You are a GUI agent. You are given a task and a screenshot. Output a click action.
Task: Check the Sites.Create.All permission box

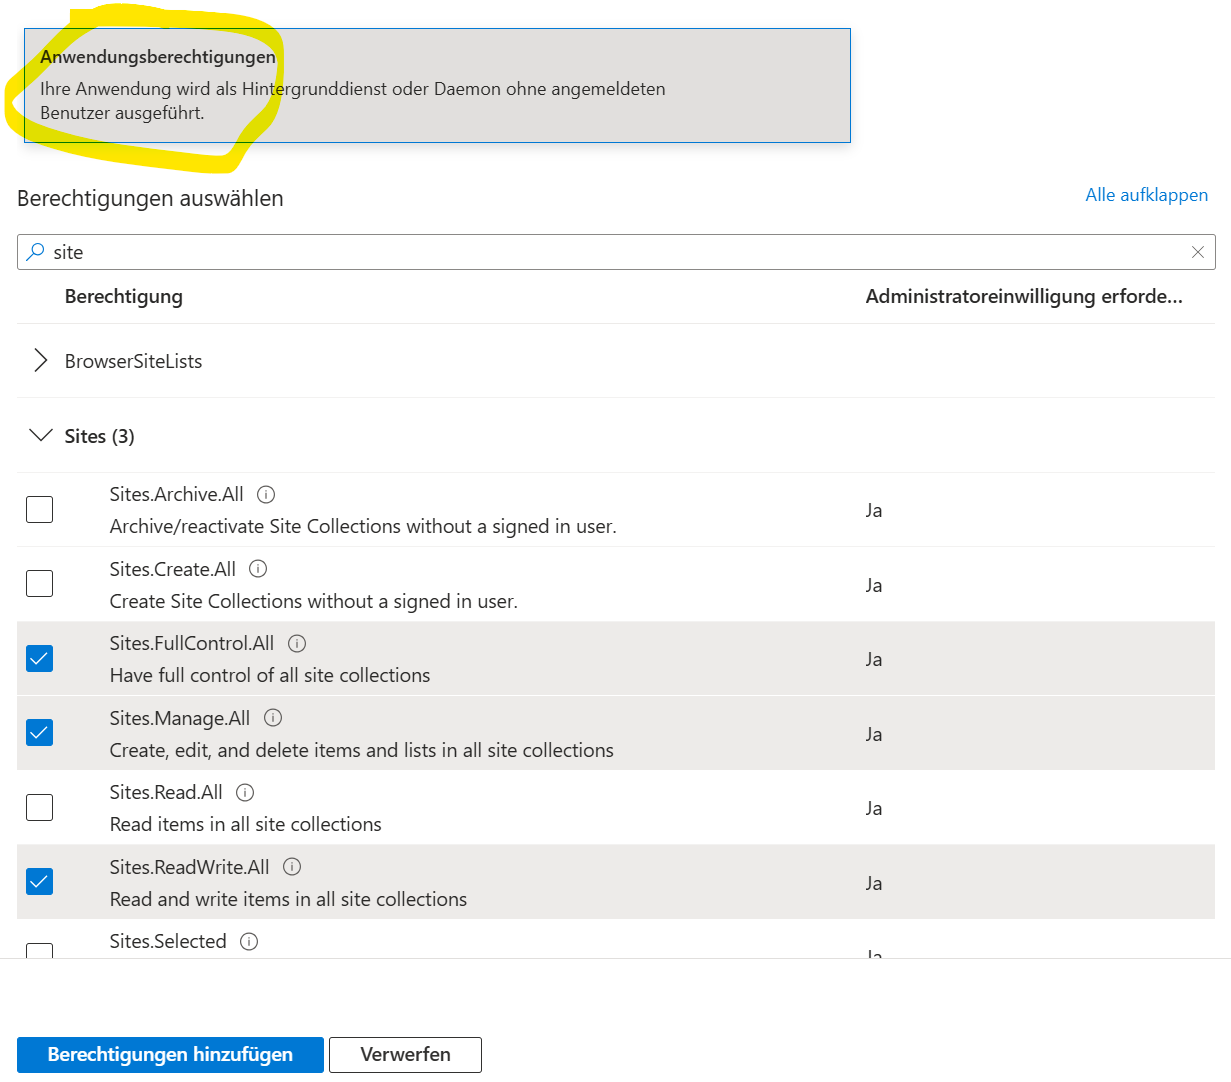(40, 584)
